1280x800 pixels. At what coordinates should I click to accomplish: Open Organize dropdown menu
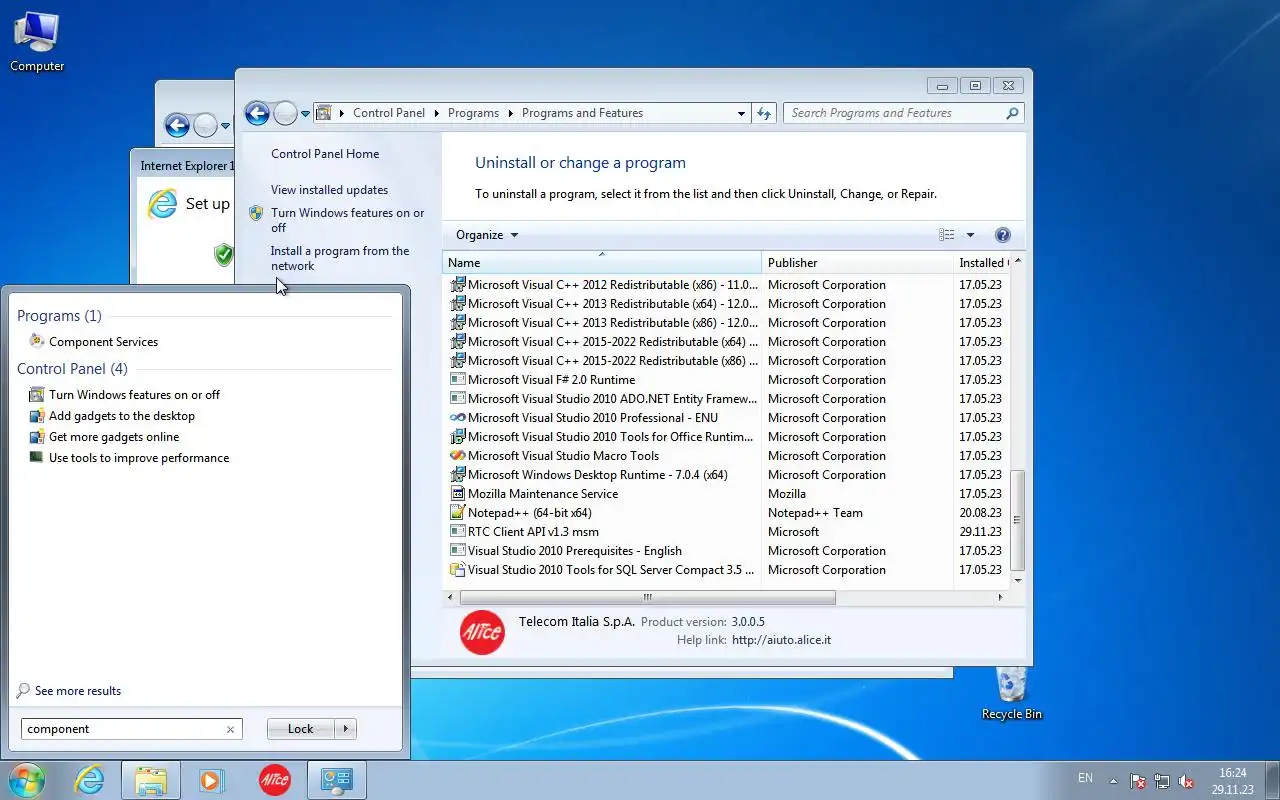click(x=487, y=235)
